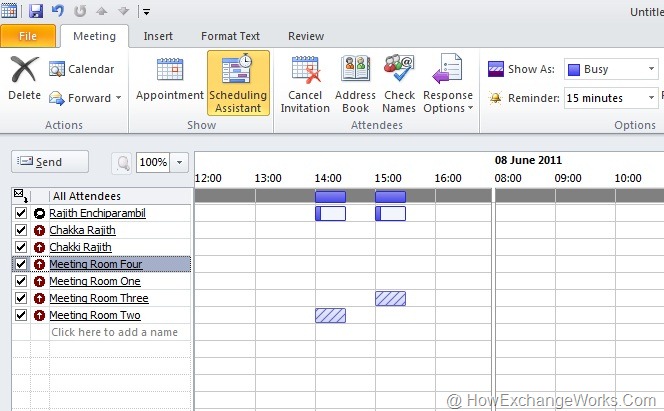Switch to the Insert tab
The width and height of the screenshot is (664, 411).
(x=158, y=36)
